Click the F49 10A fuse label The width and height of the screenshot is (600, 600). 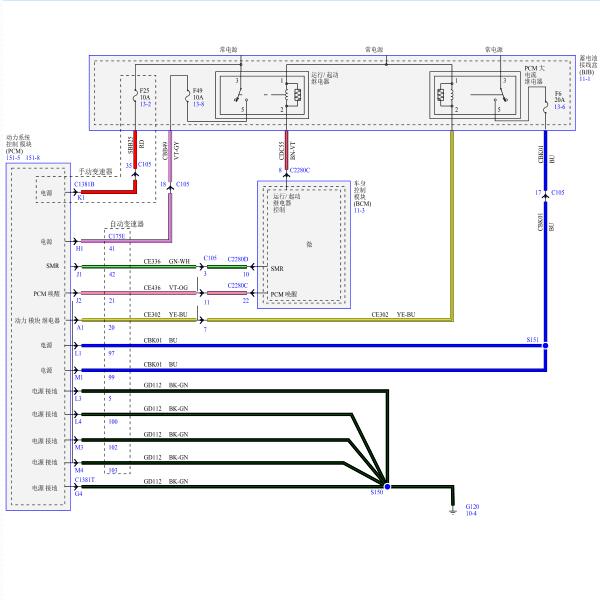click(198, 94)
